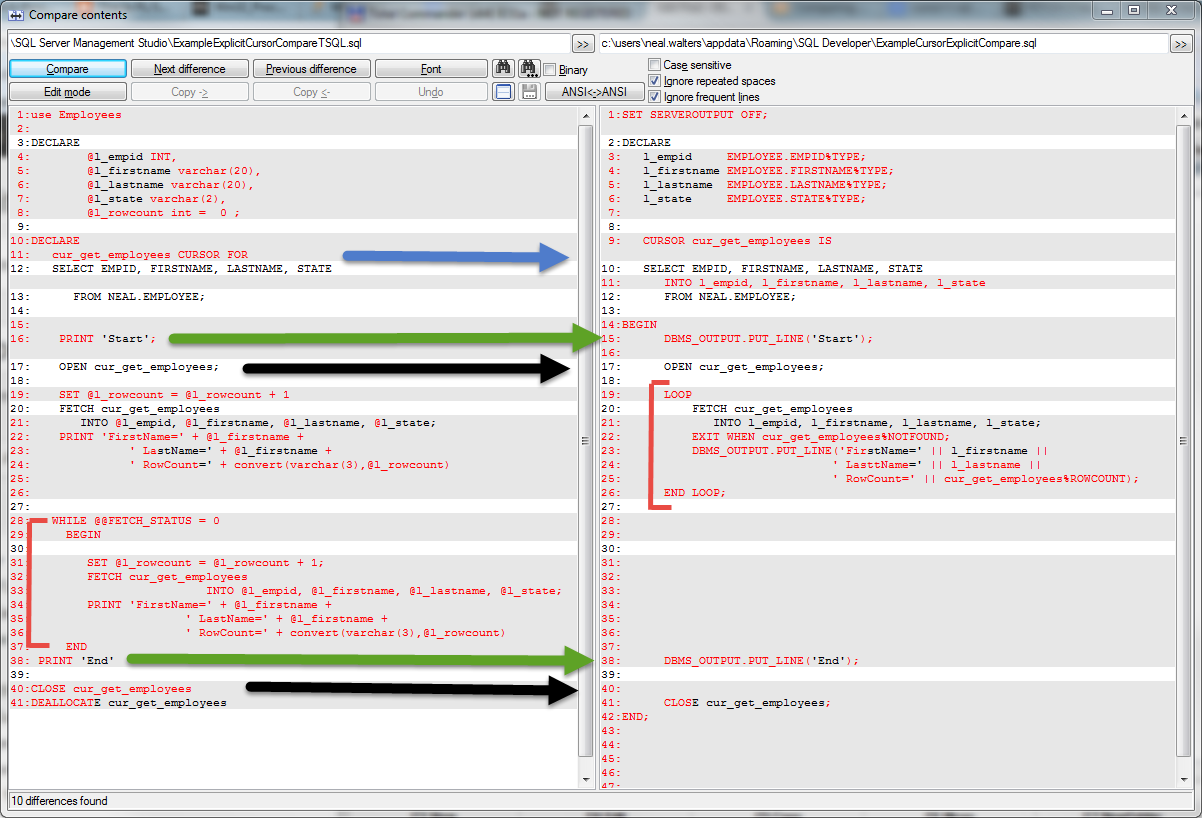Viewport: 1202px width, 818px height.
Task: Disable the Ignore repeated spaces checkbox
Action: 655,81
